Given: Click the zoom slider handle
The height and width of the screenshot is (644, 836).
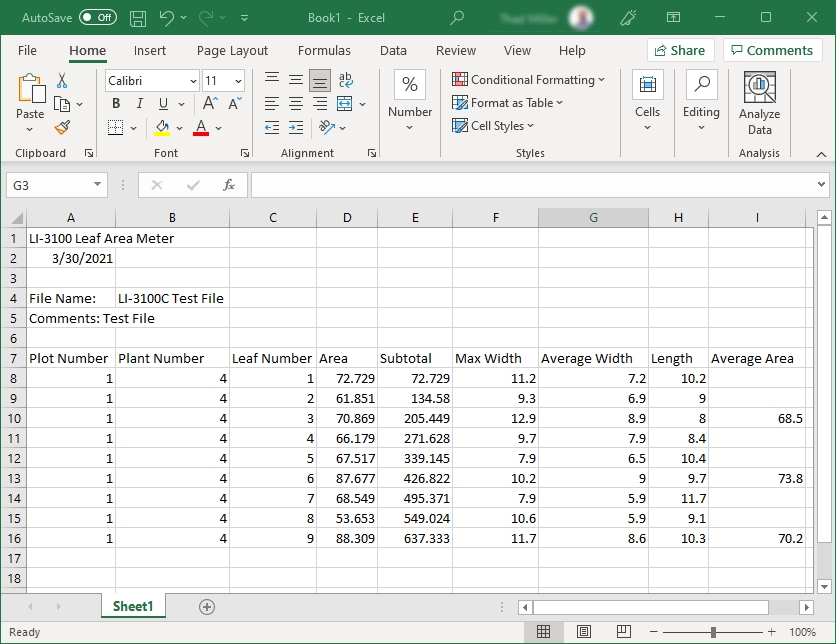Looking at the screenshot, I should click(713, 632).
